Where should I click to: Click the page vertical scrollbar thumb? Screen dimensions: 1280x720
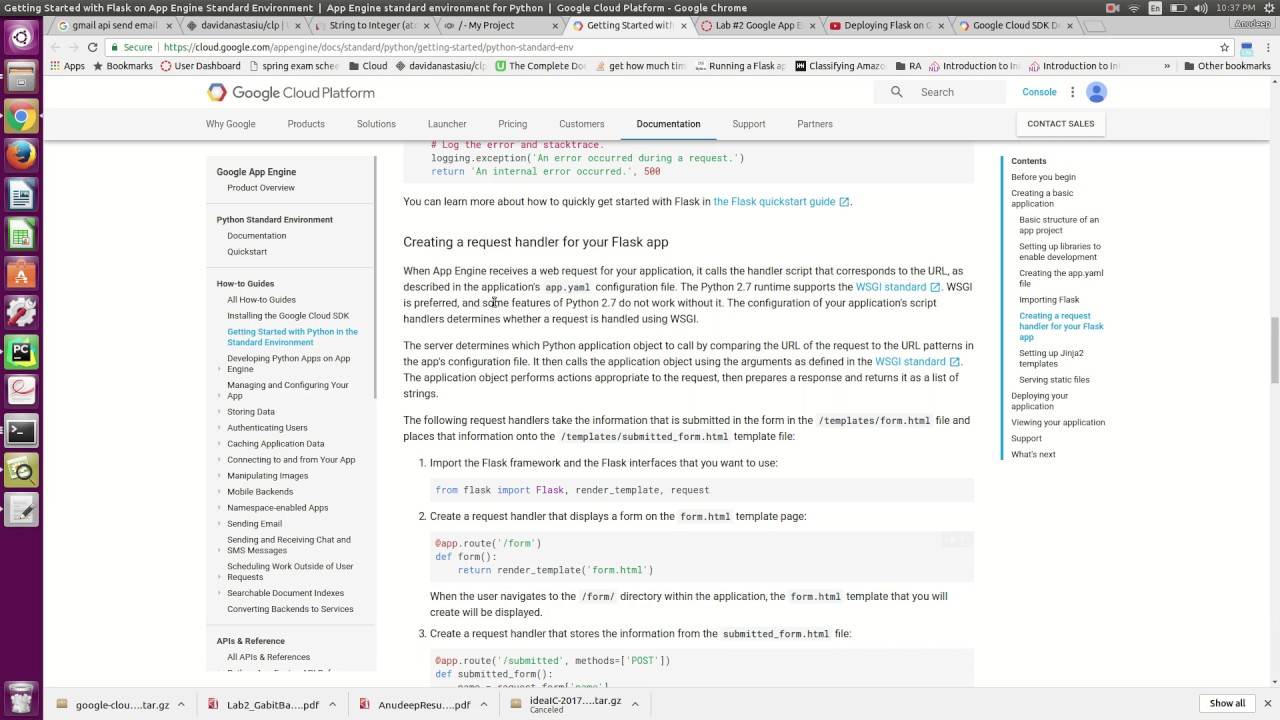[1274, 349]
